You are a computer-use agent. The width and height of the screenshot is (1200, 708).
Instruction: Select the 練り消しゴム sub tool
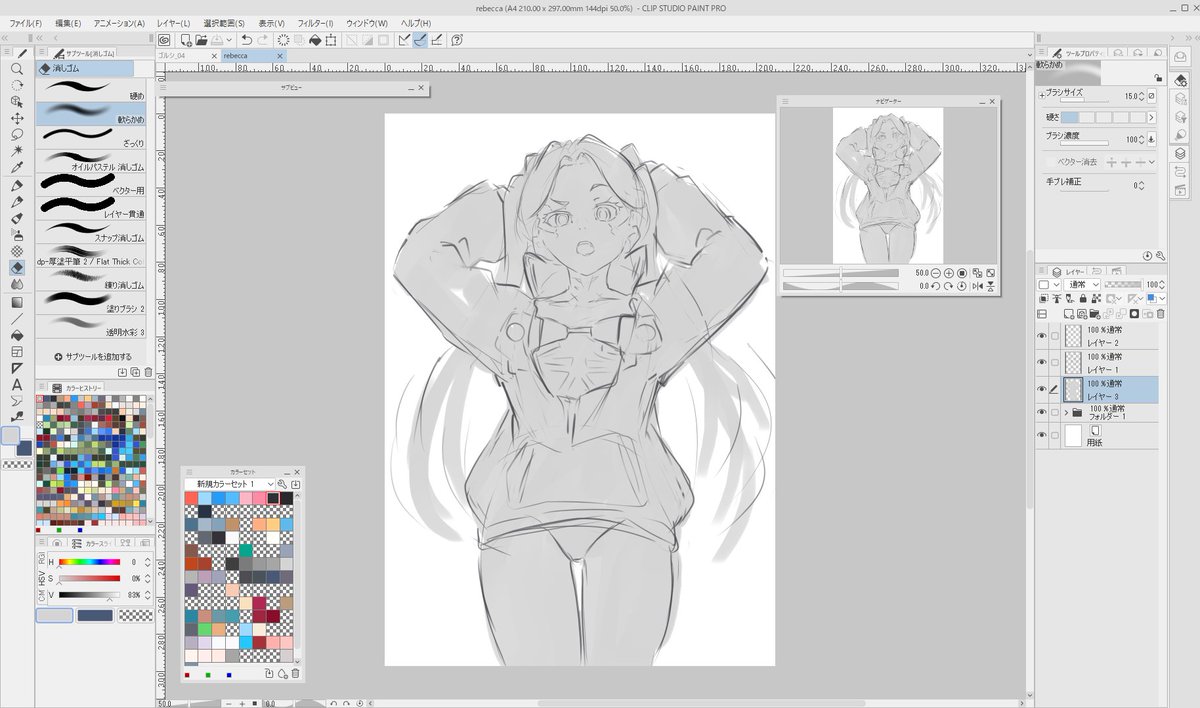[x=91, y=277]
